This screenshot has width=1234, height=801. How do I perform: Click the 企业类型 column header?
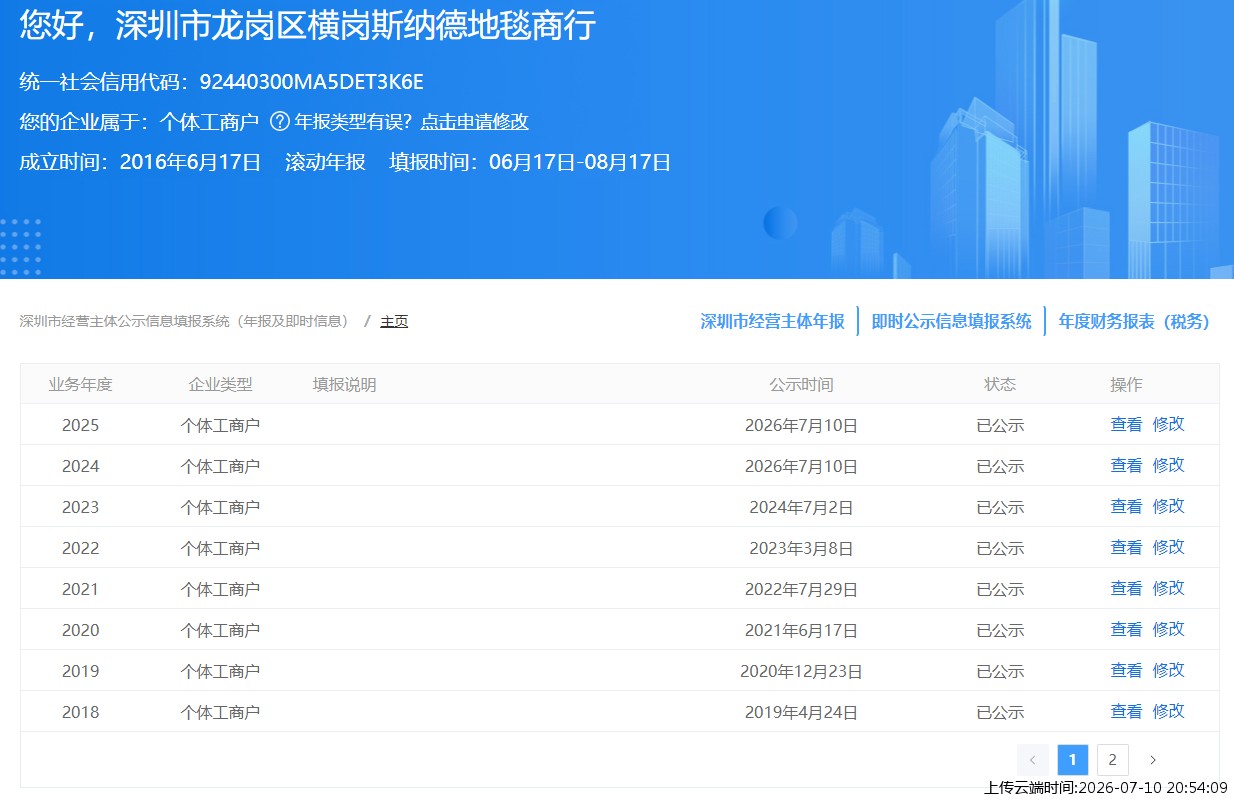(x=220, y=385)
